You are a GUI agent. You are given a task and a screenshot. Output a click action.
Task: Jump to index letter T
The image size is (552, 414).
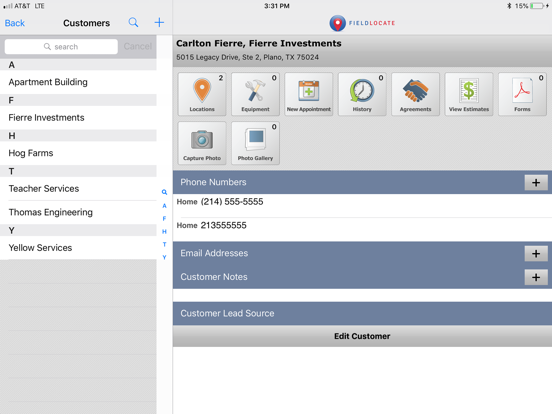pyautogui.click(x=164, y=244)
